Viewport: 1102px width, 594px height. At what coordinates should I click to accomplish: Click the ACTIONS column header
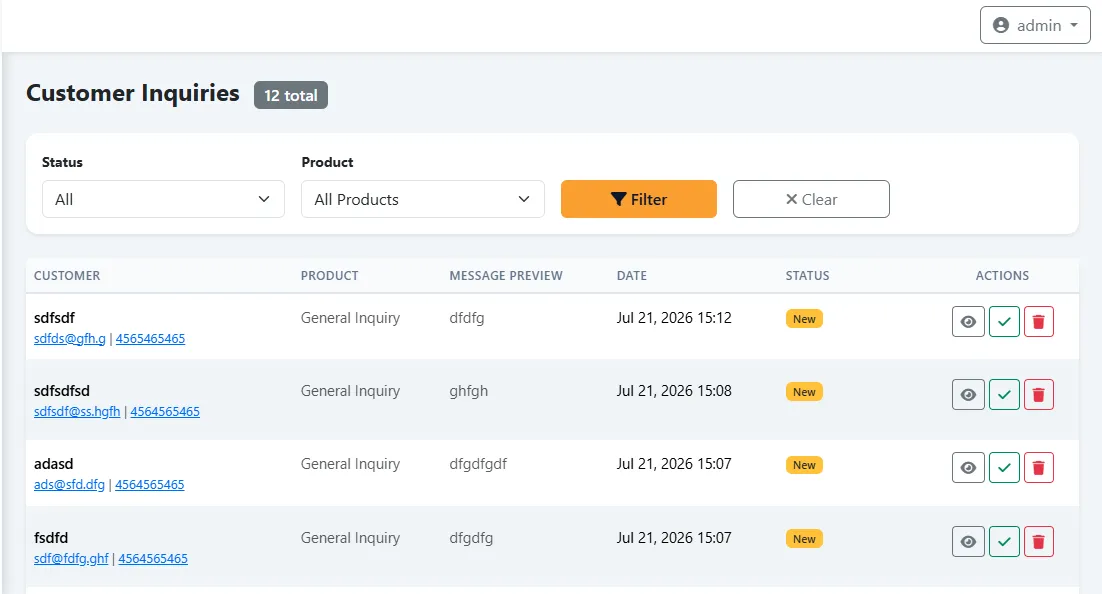click(x=1002, y=276)
